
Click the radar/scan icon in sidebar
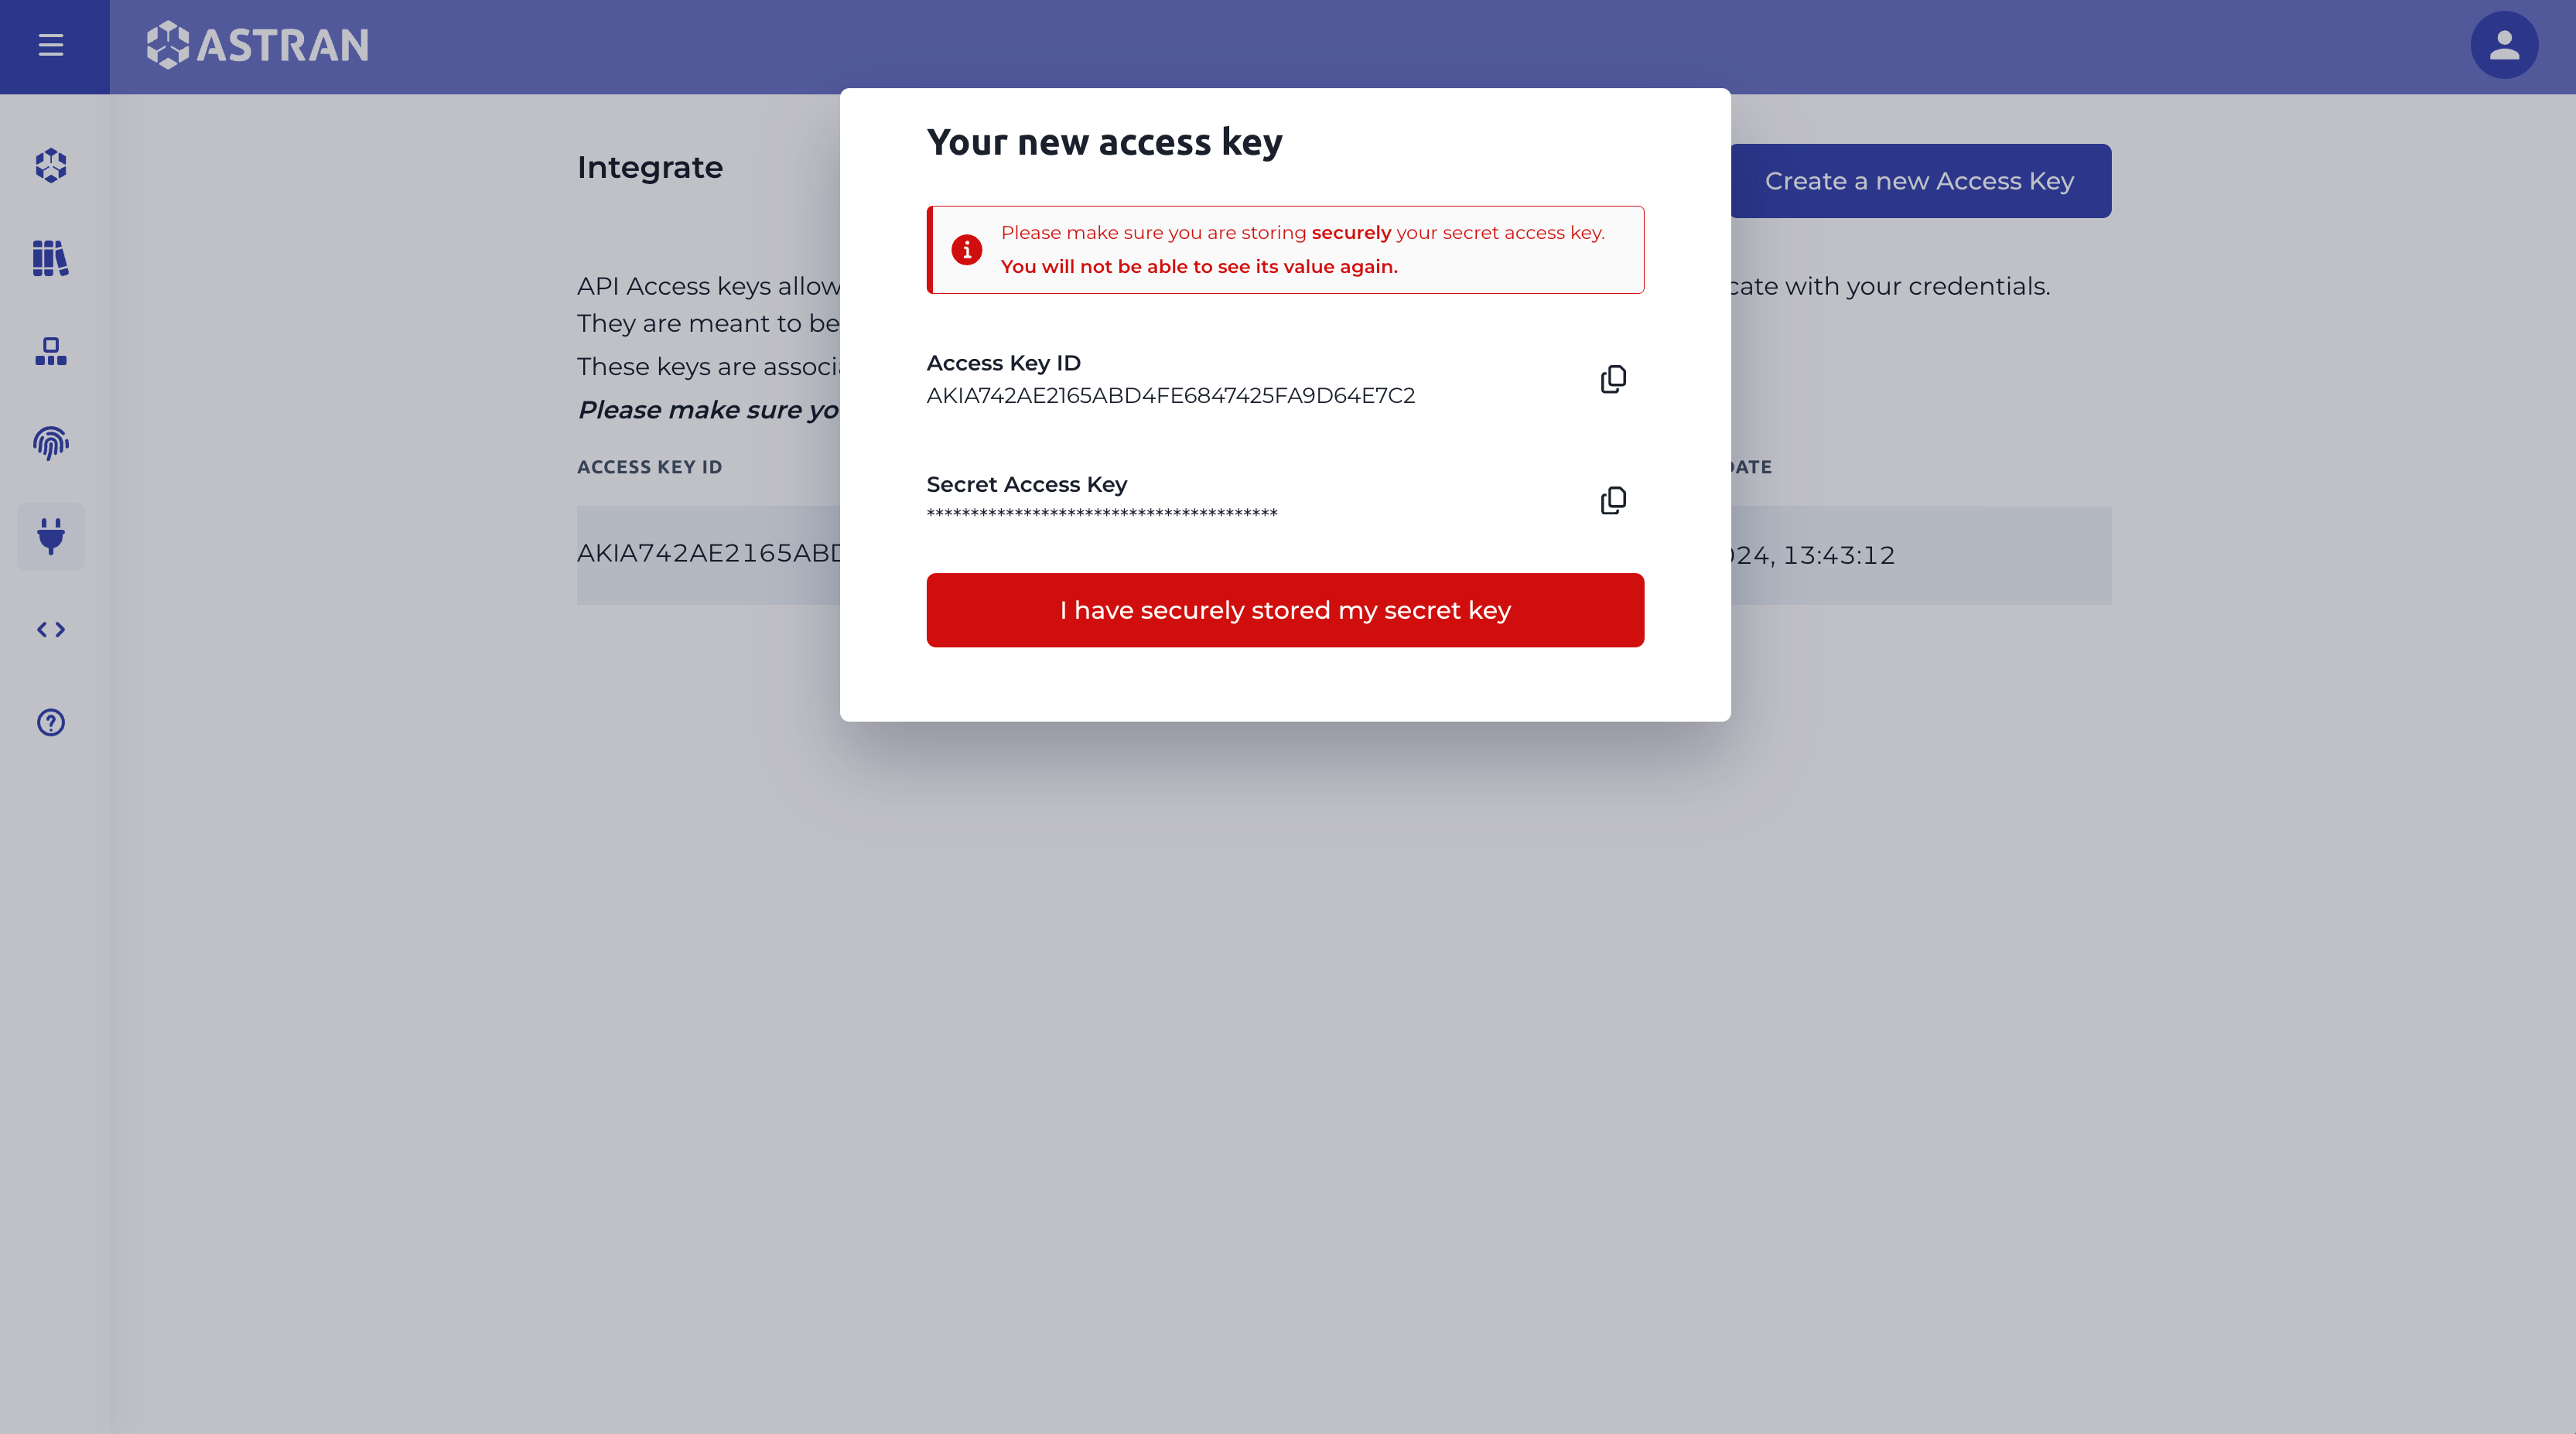(x=50, y=443)
